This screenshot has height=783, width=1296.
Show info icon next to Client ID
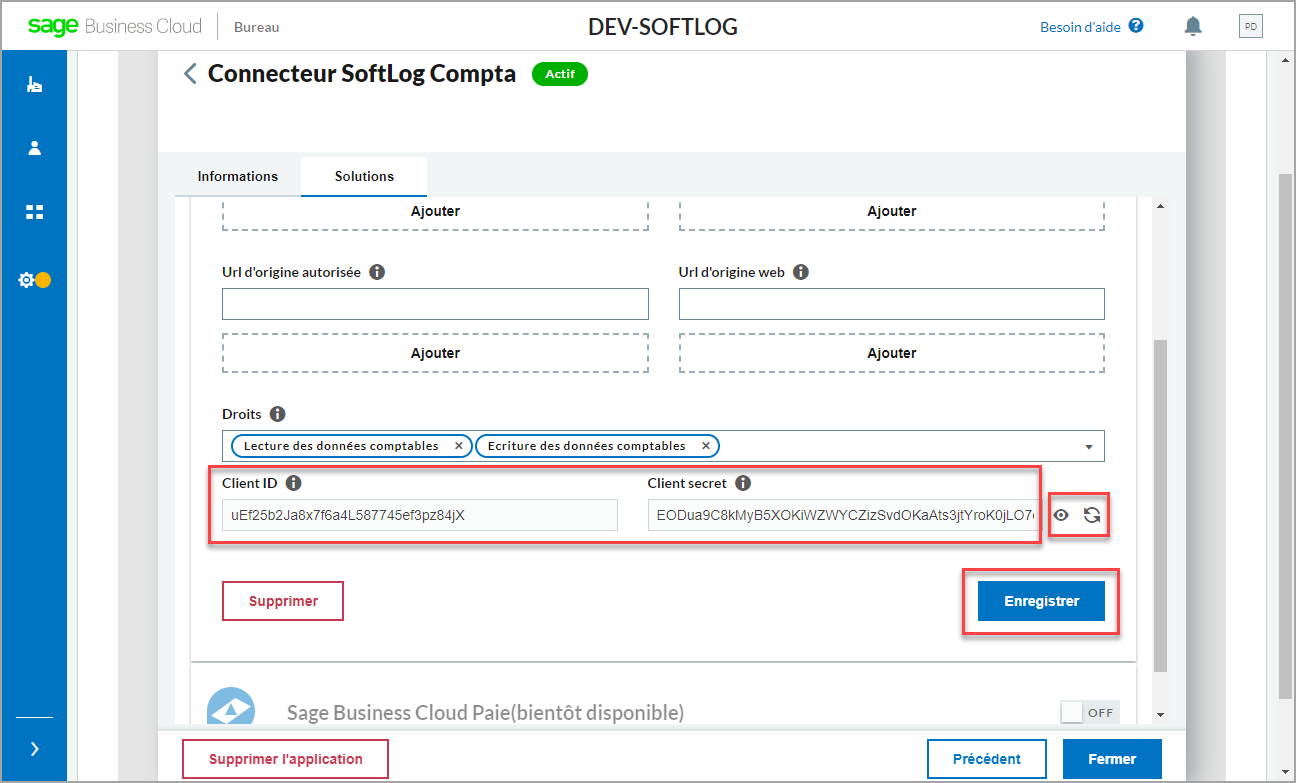click(x=293, y=483)
